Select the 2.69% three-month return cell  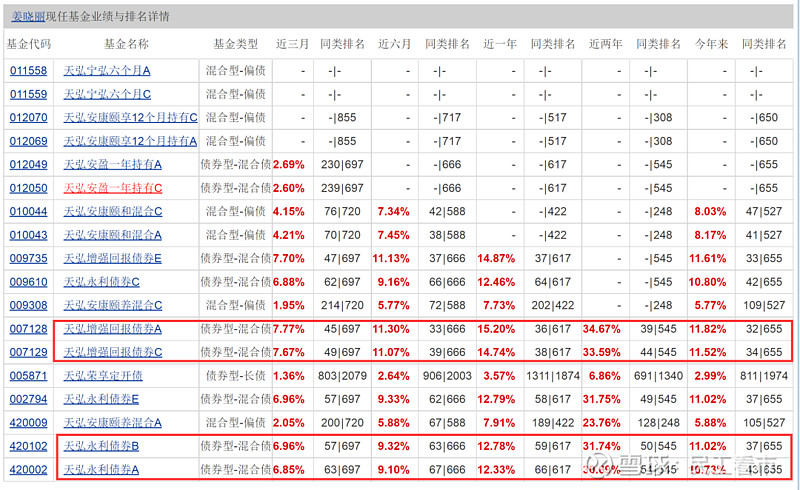coord(289,164)
